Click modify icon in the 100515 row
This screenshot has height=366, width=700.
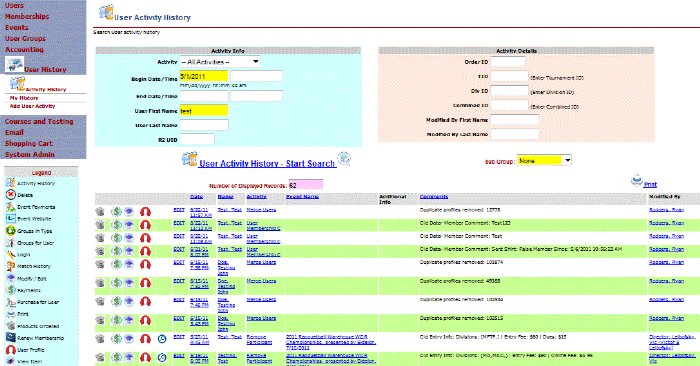[129, 320]
